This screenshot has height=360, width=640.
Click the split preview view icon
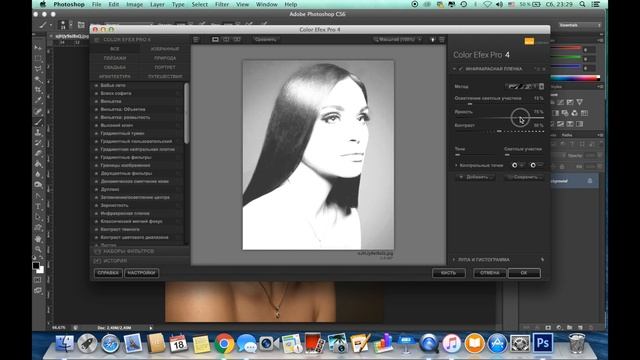(226, 40)
